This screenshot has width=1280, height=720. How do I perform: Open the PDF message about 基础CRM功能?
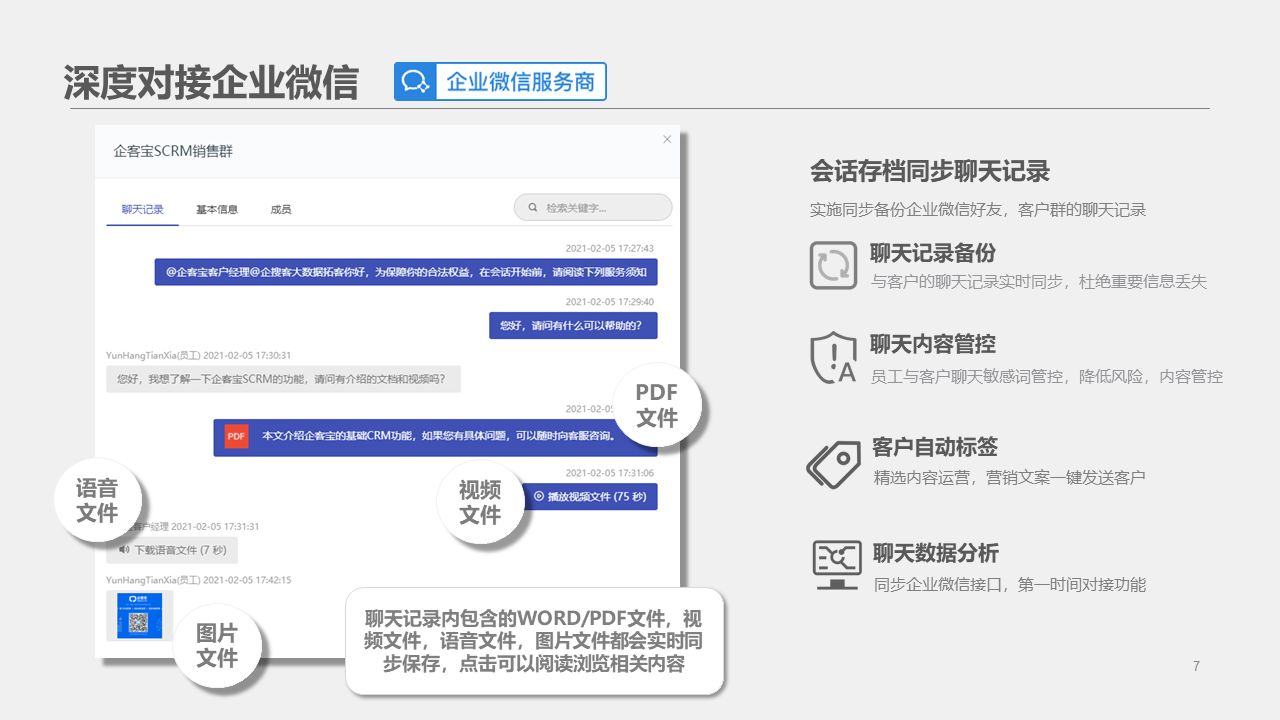435,437
